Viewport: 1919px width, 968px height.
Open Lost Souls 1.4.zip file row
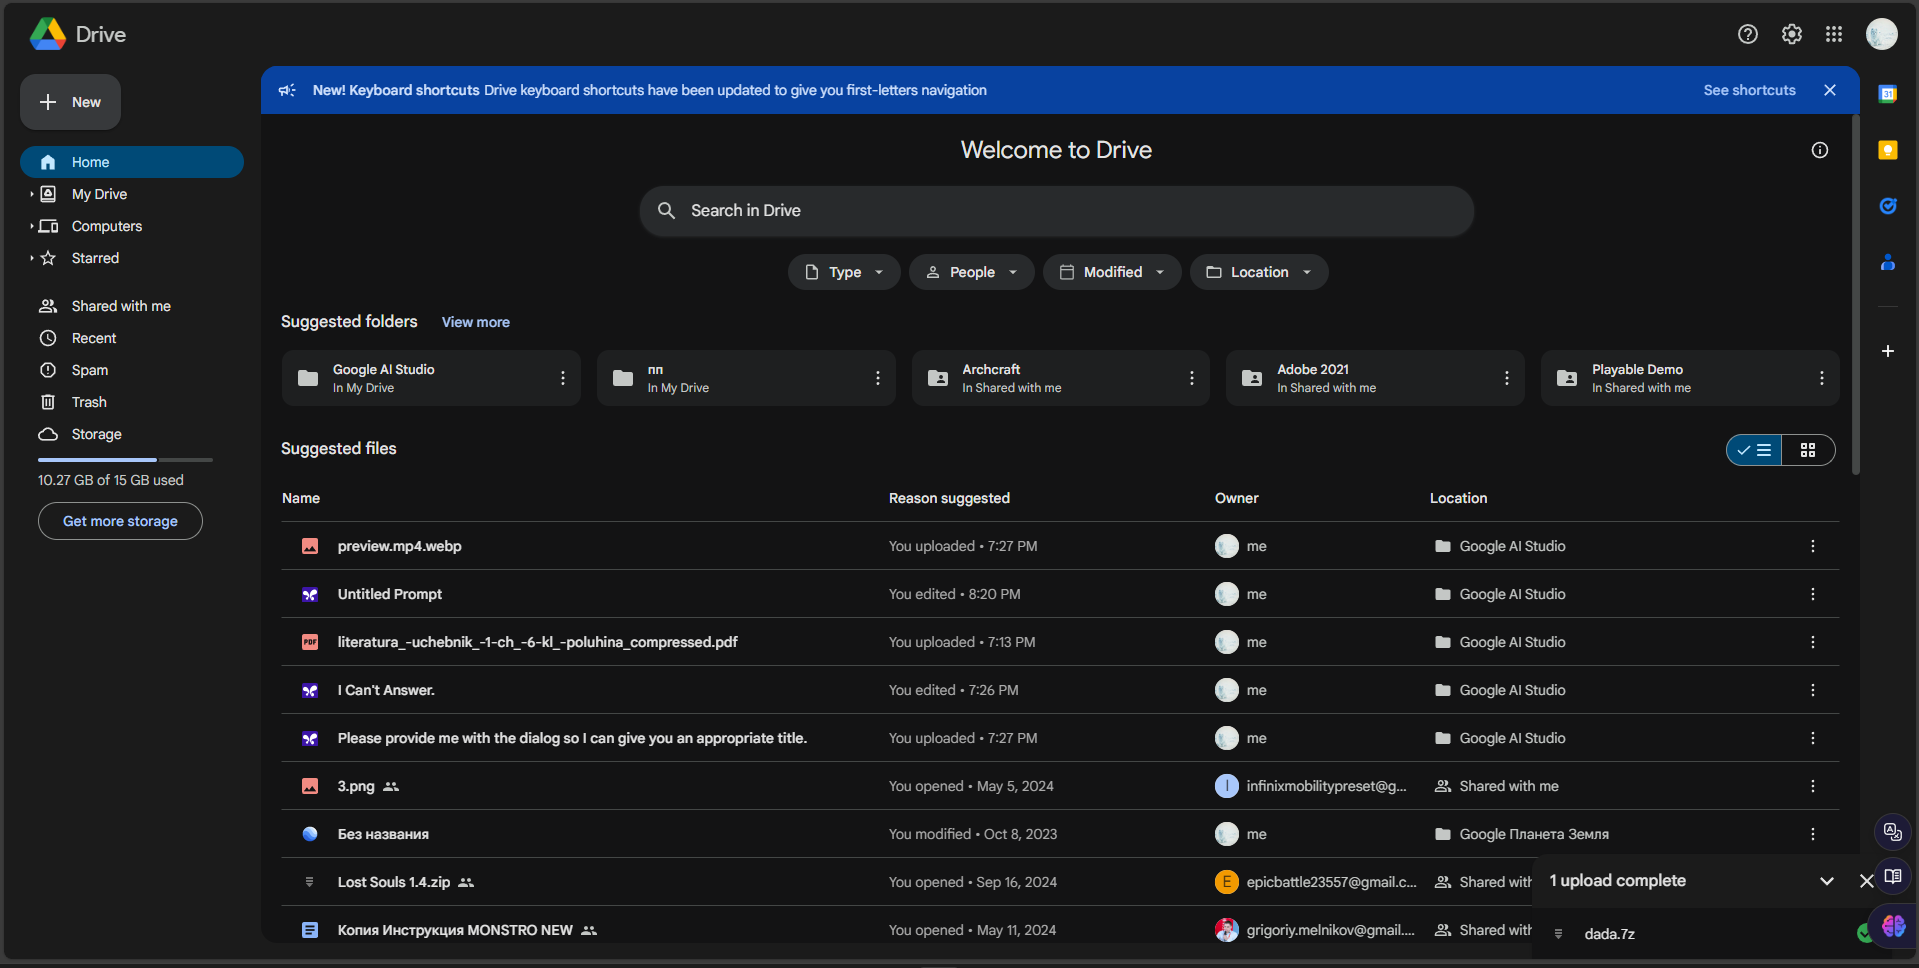tap(1060, 882)
